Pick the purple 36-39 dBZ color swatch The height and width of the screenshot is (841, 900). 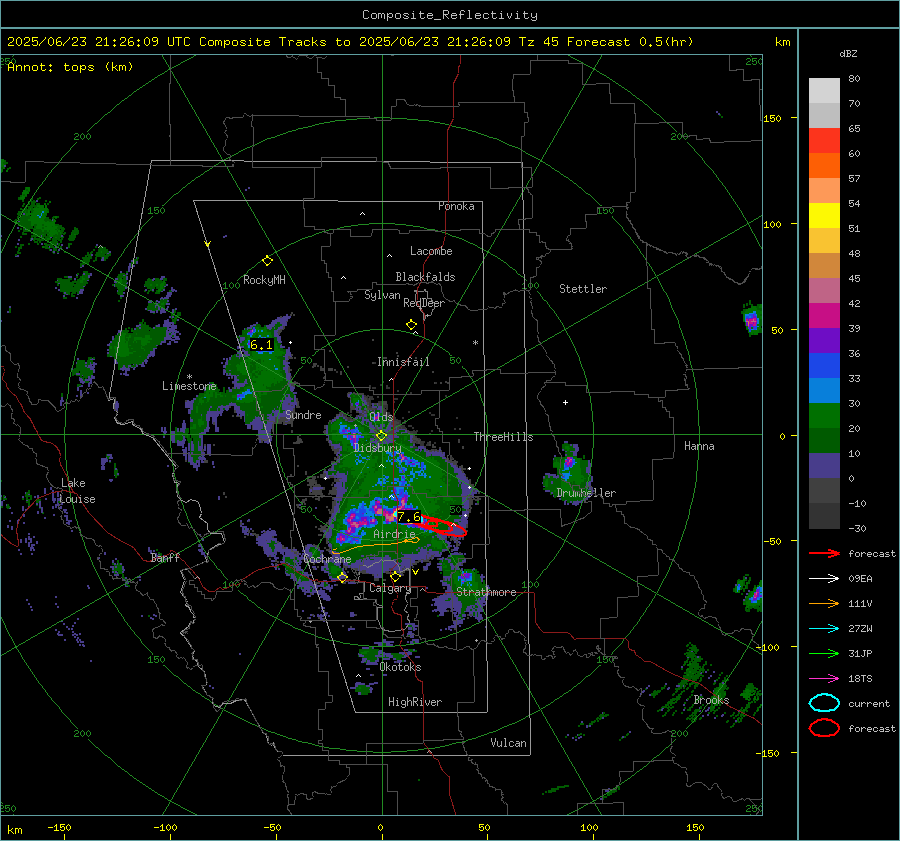[x=824, y=341]
